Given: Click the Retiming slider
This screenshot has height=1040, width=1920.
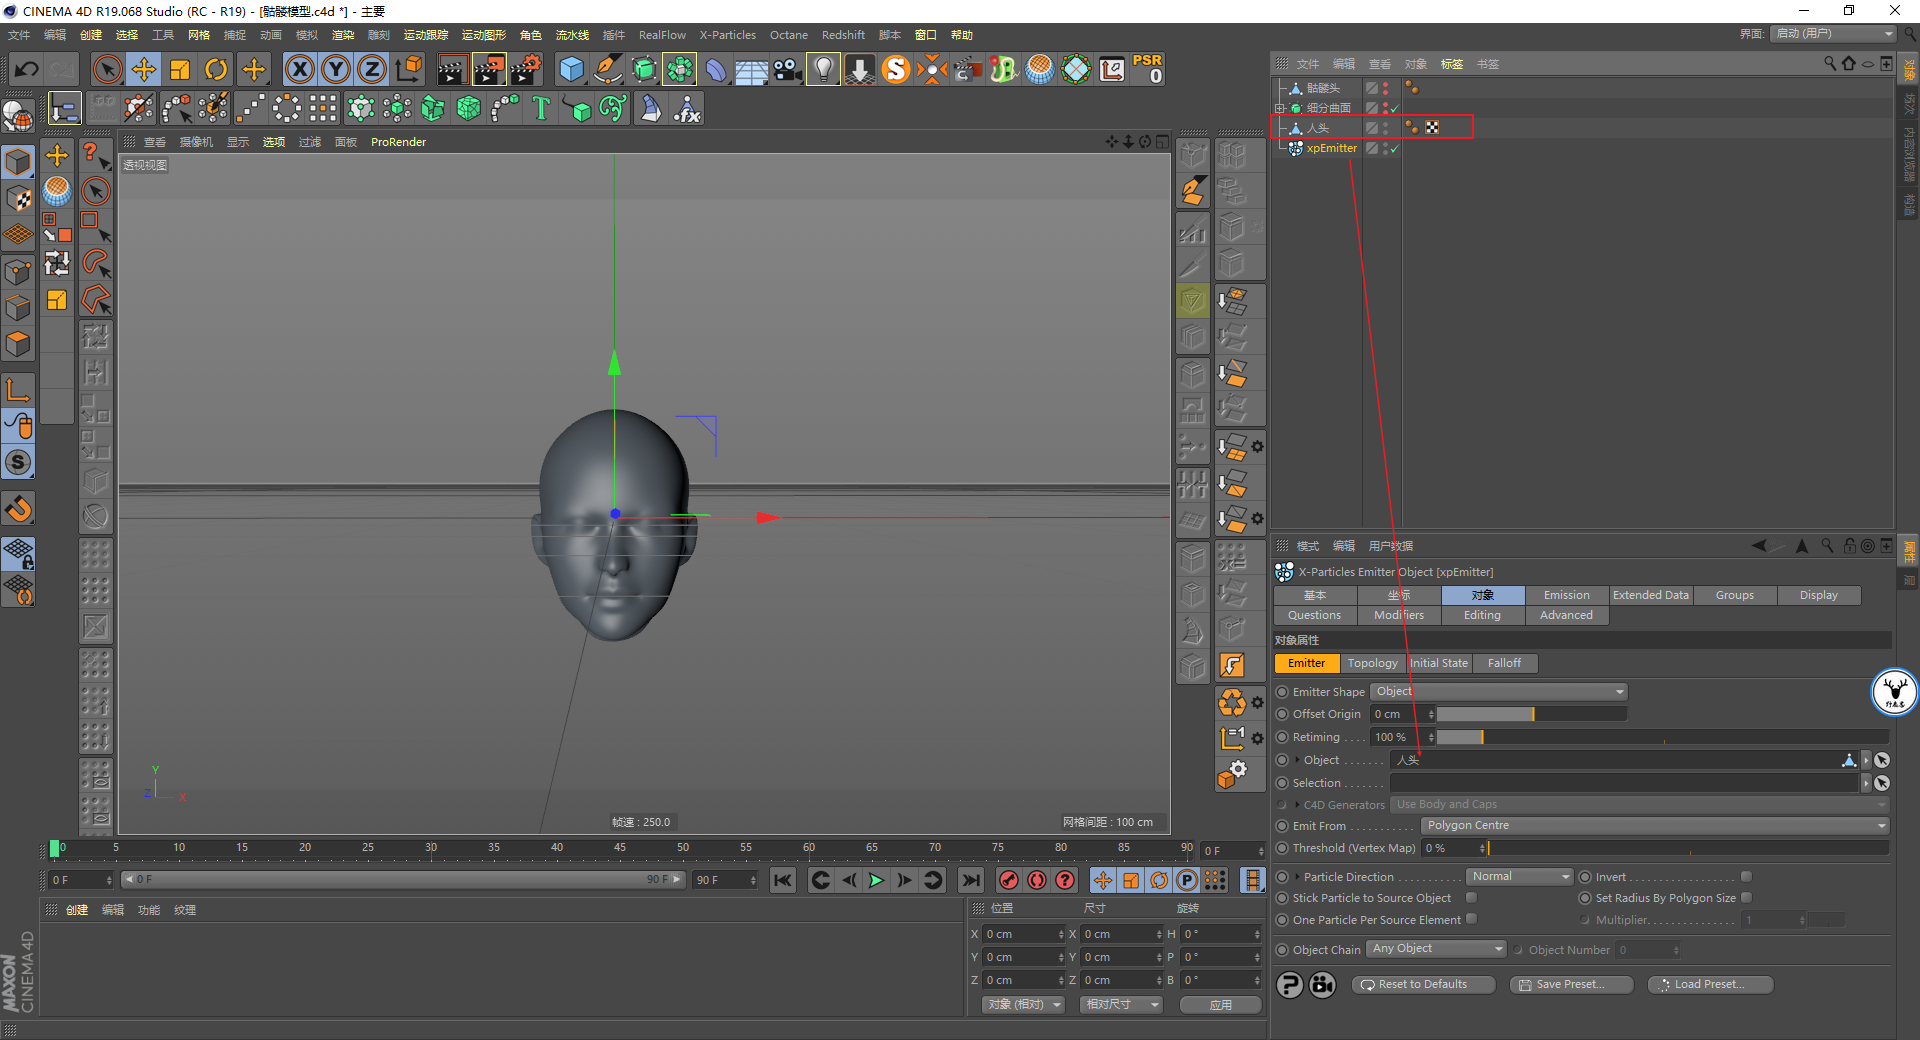Looking at the screenshot, I should click(1663, 737).
